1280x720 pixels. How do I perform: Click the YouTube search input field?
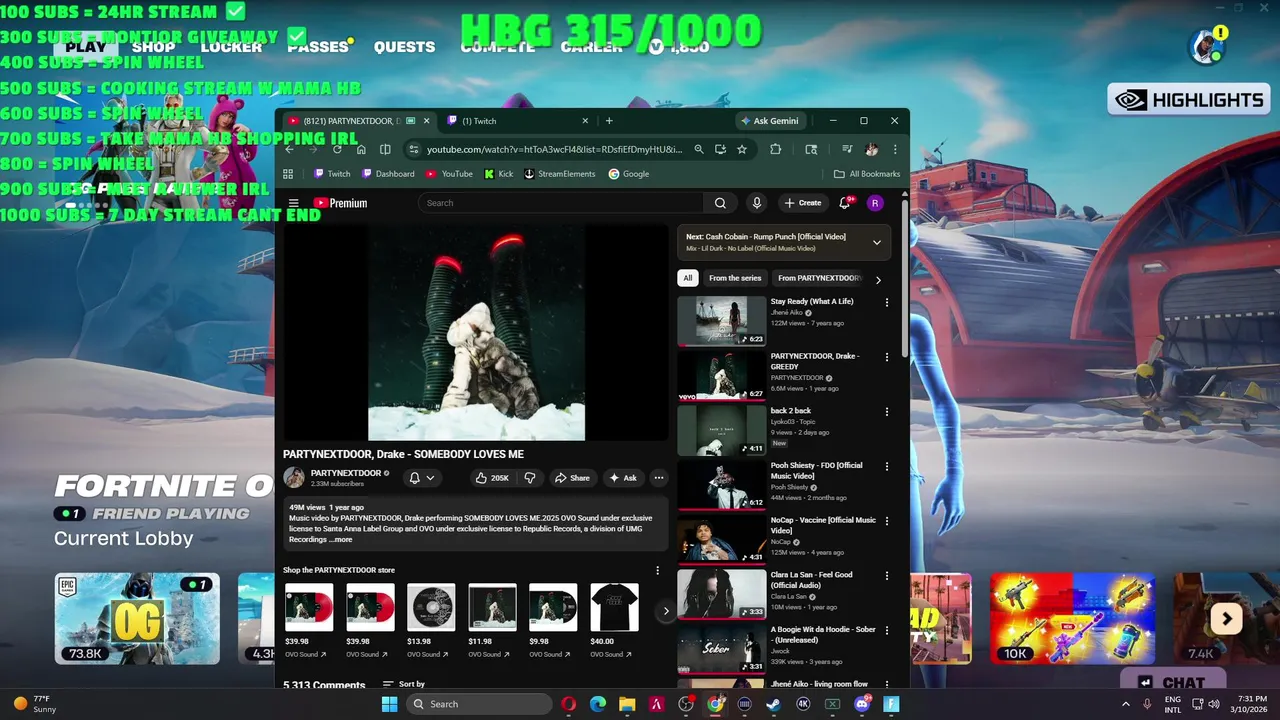pos(562,203)
